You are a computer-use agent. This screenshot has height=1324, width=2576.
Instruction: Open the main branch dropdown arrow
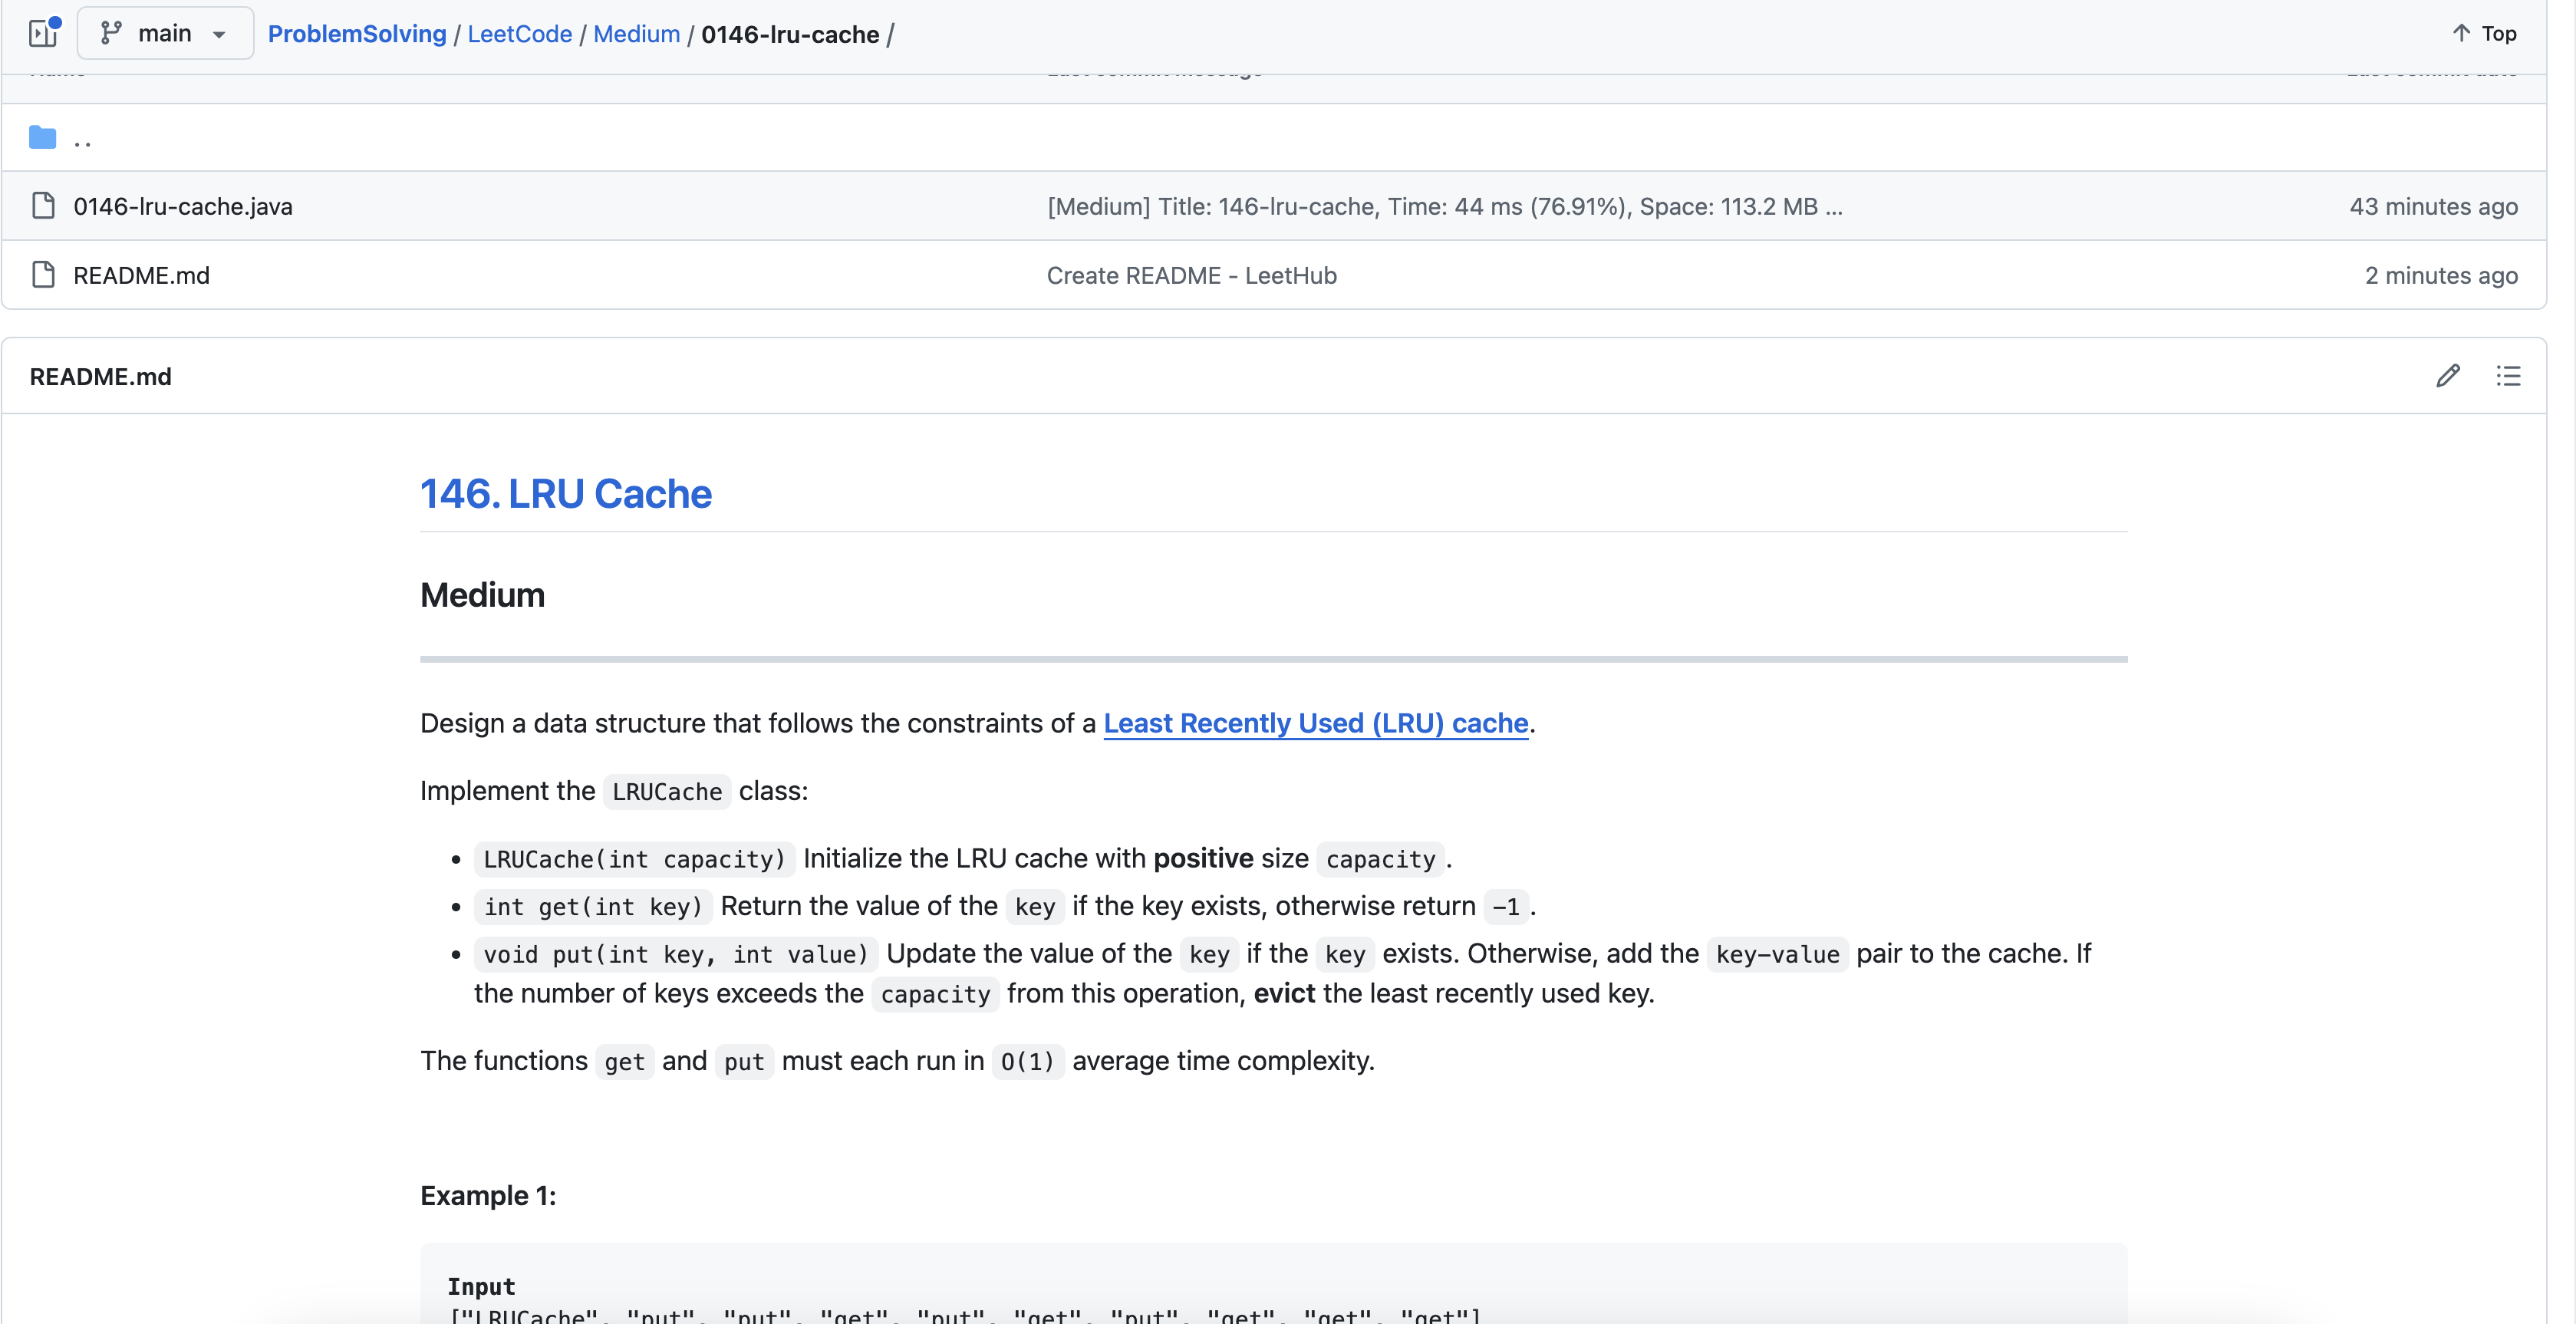tap(219, 34)
